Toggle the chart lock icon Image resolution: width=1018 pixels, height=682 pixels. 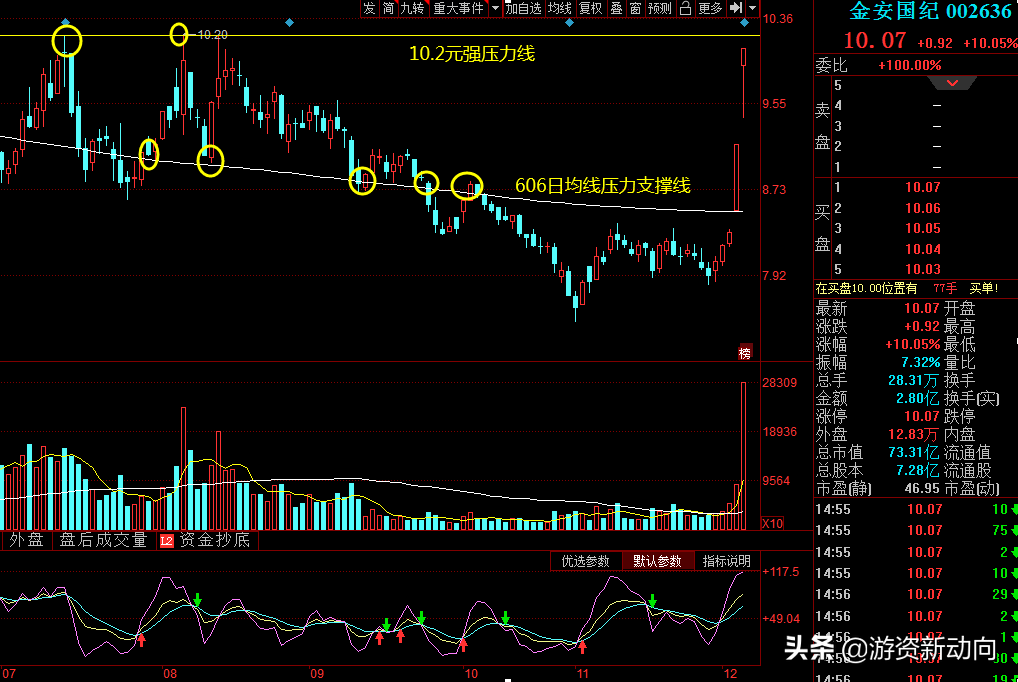tap(685, 8)
